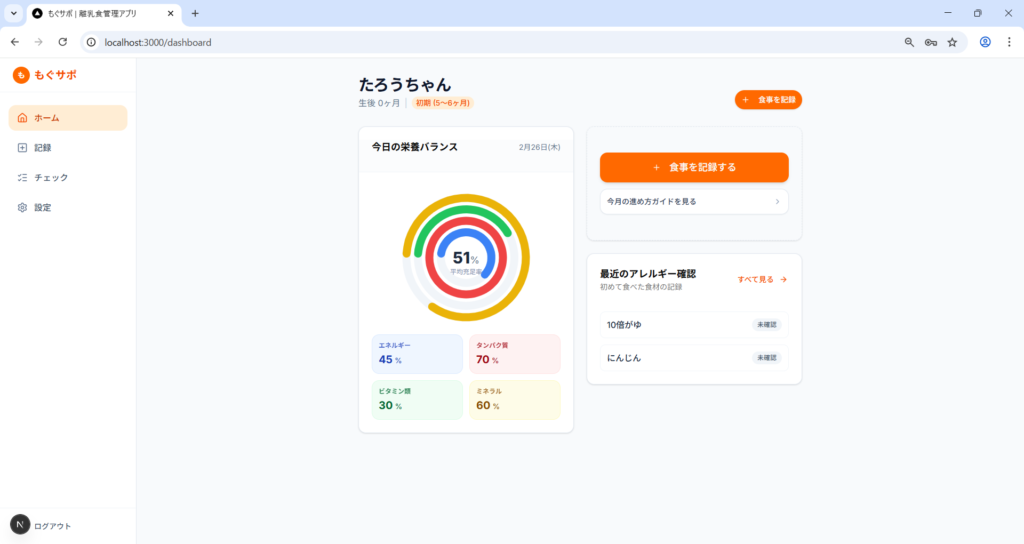Click the もぐサポ logo icon
Screen dimensions: 1024x544
21,75
